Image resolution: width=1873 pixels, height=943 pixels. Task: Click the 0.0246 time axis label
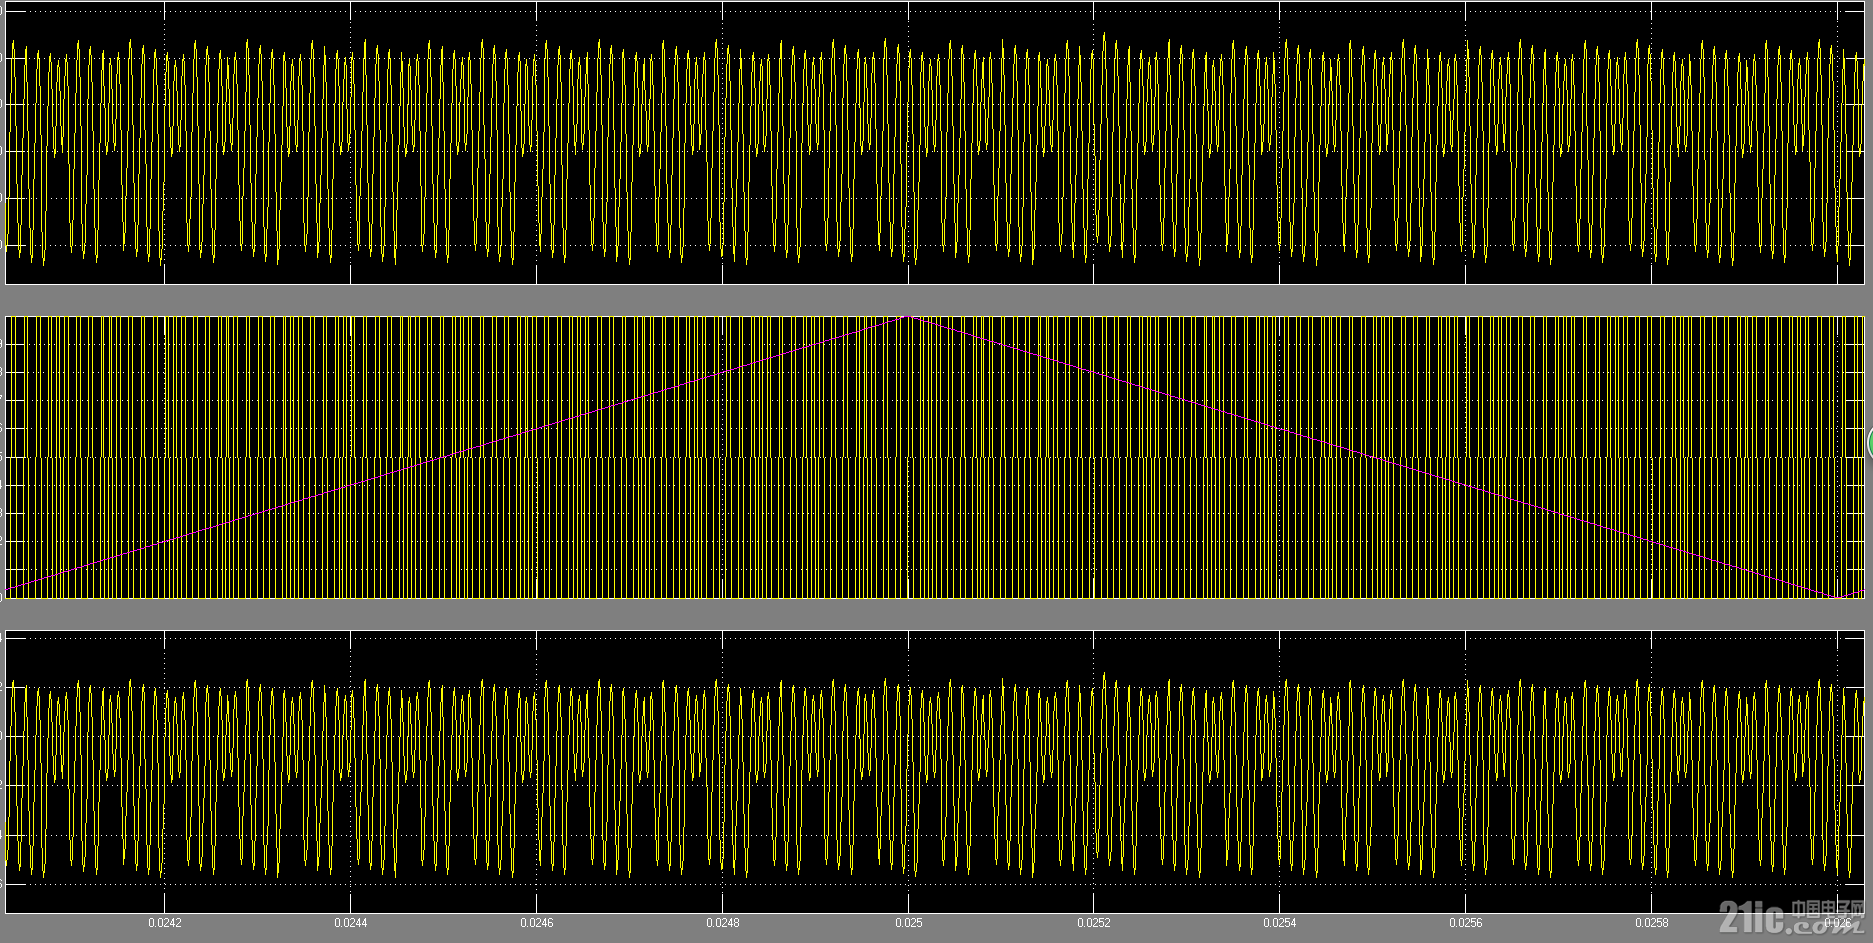537,922
